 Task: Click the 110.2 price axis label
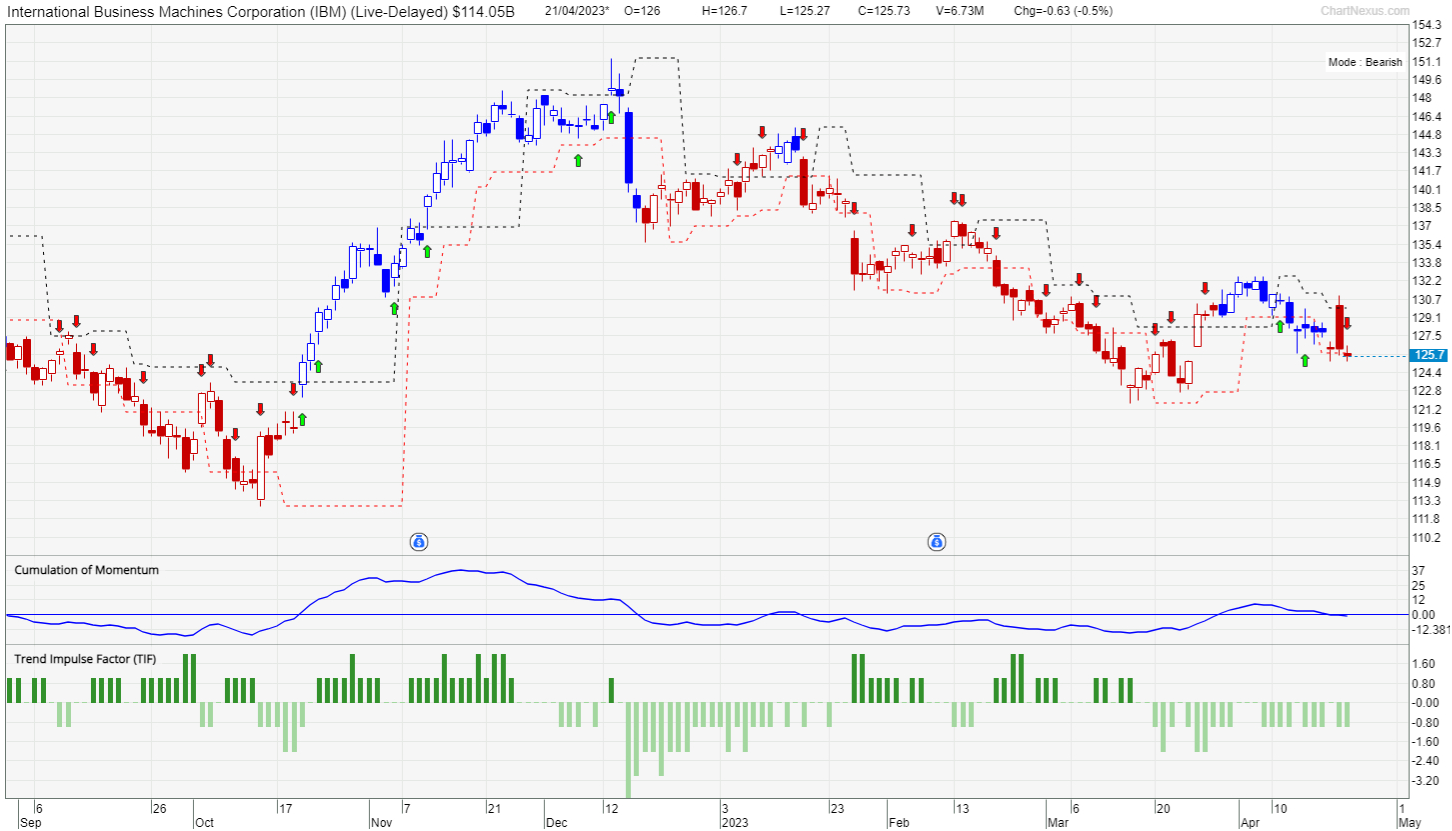(1425, 538)
